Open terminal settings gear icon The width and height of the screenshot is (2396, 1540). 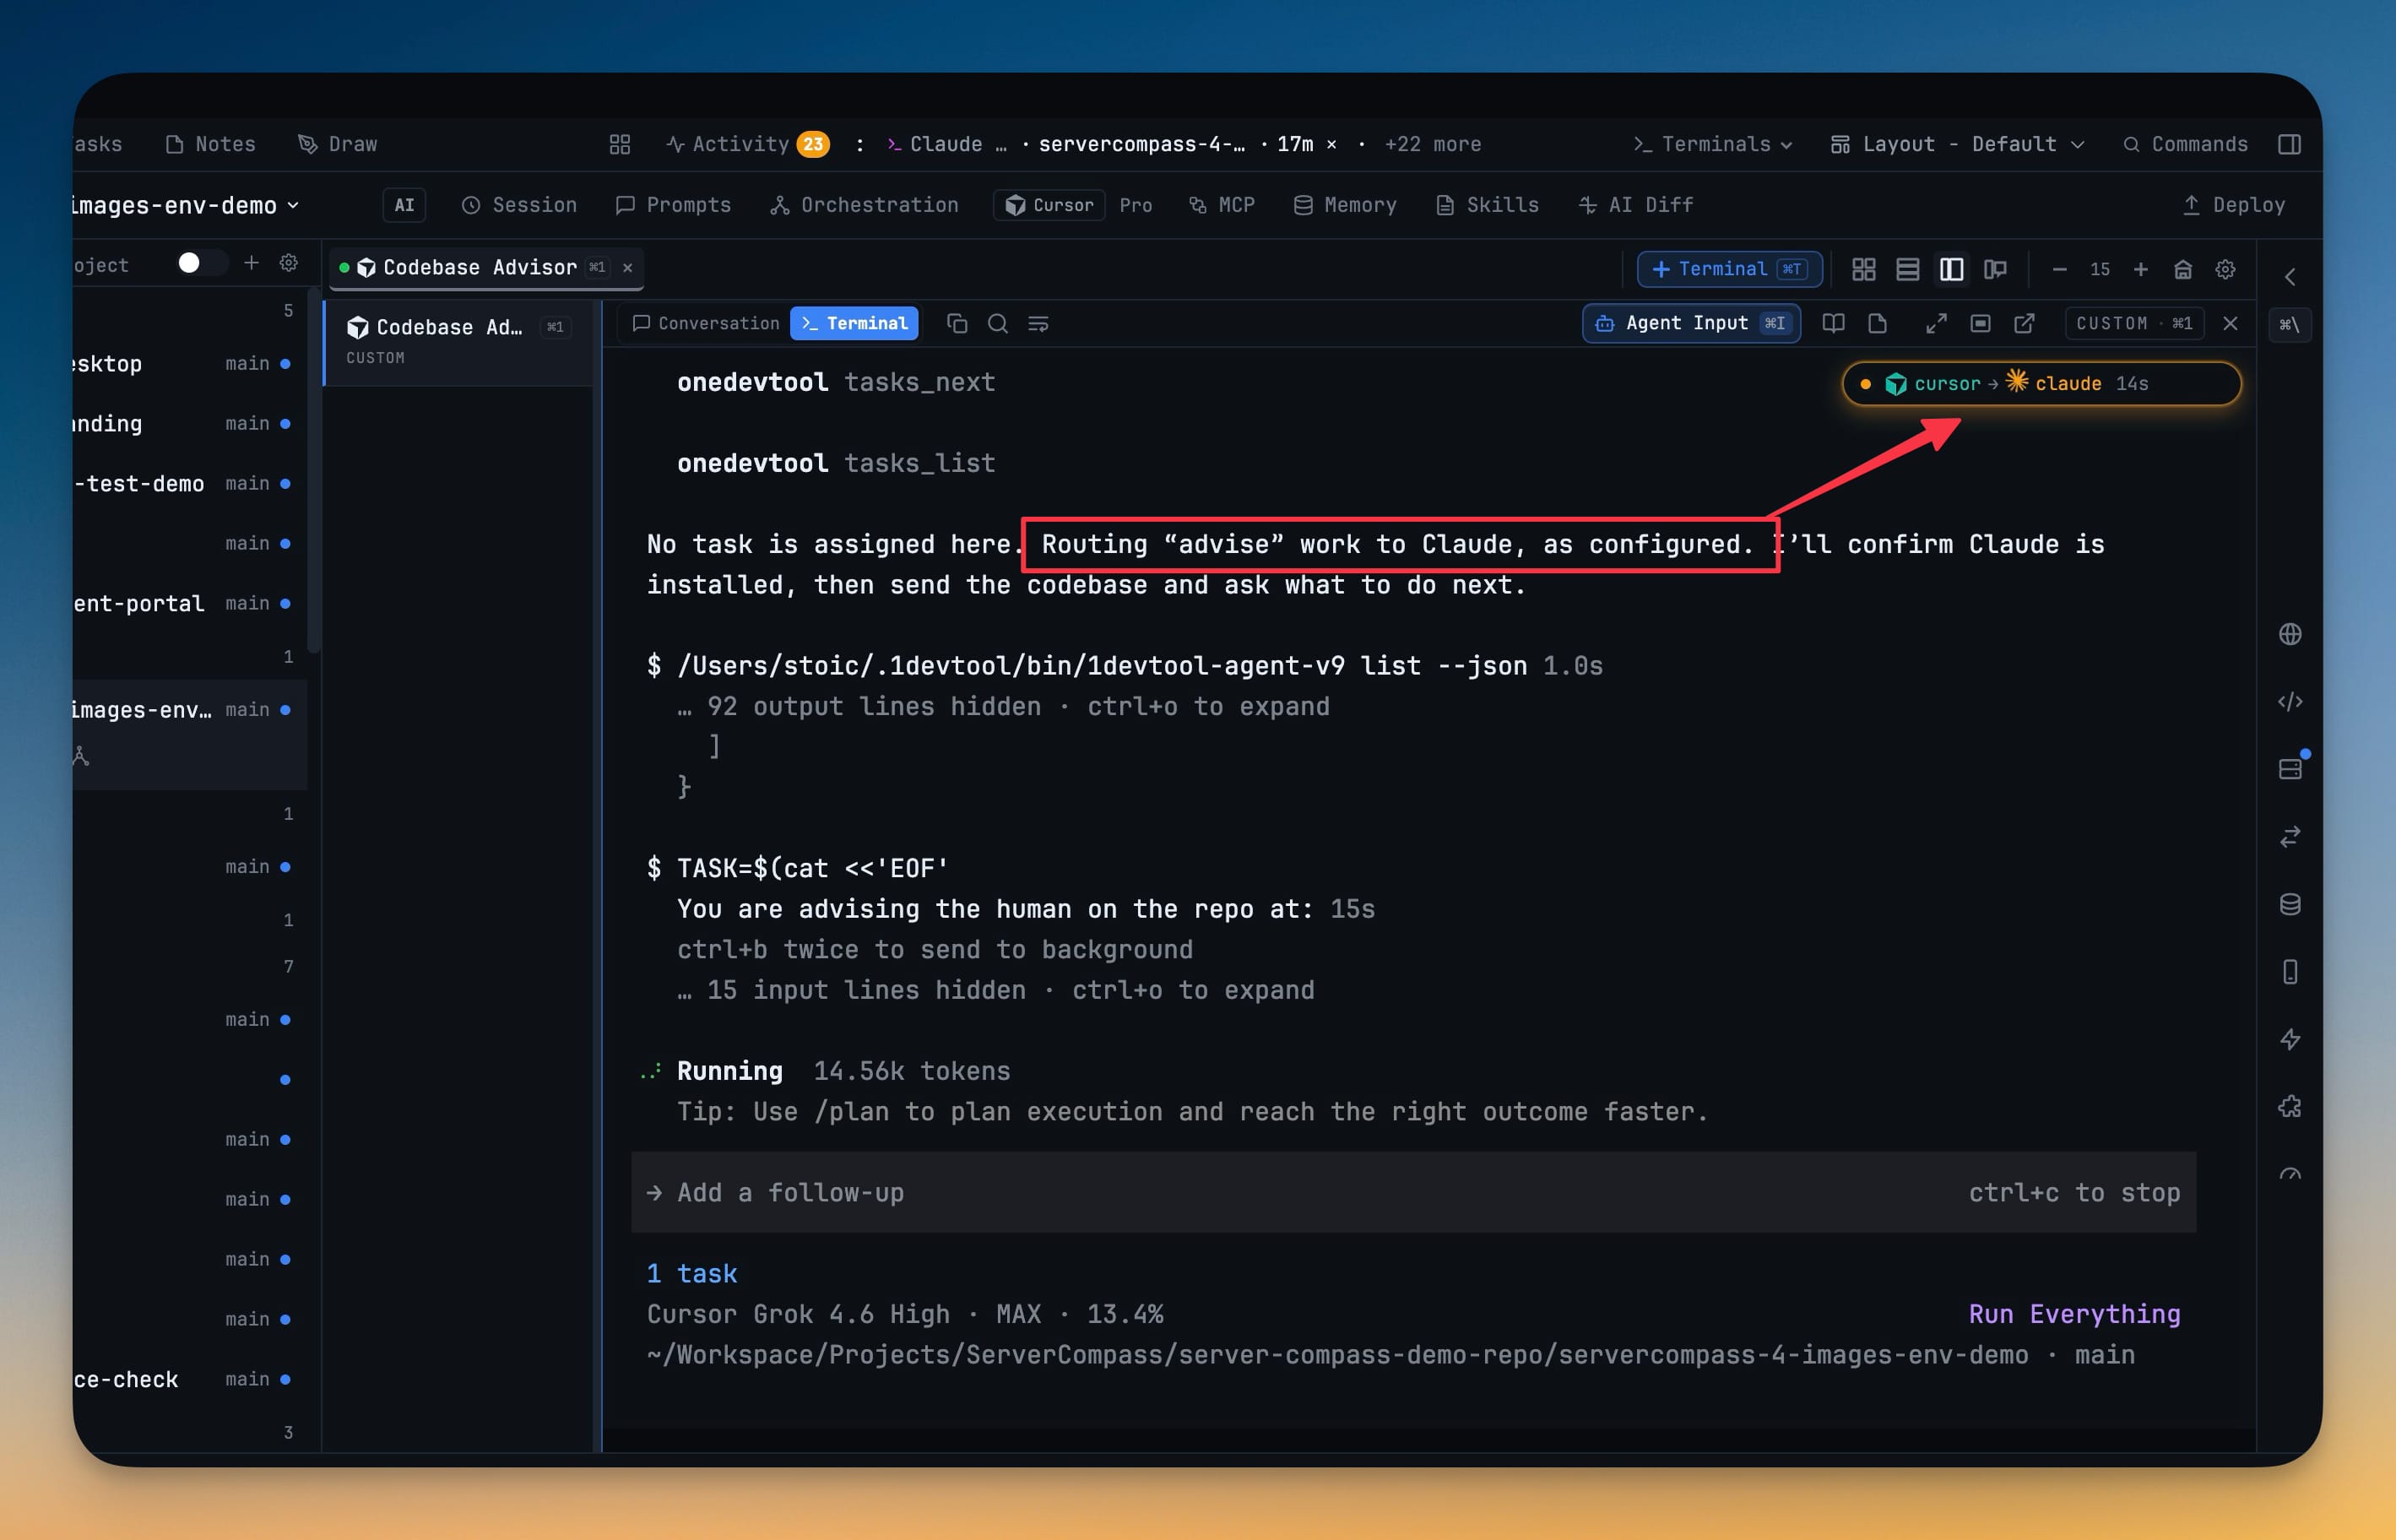2225,269
